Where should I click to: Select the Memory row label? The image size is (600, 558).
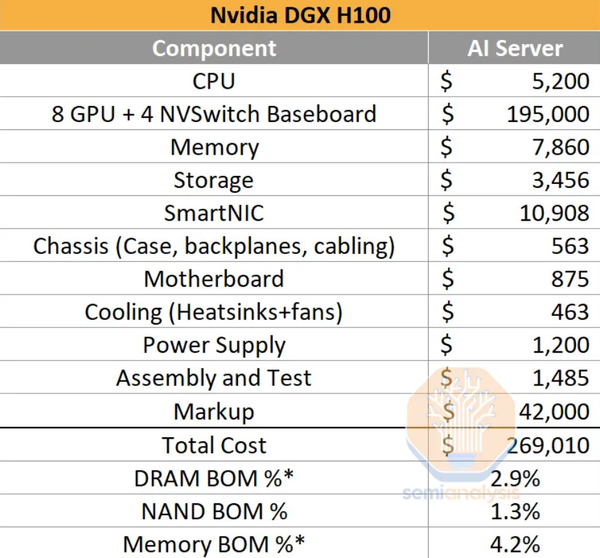pos(214,147)
